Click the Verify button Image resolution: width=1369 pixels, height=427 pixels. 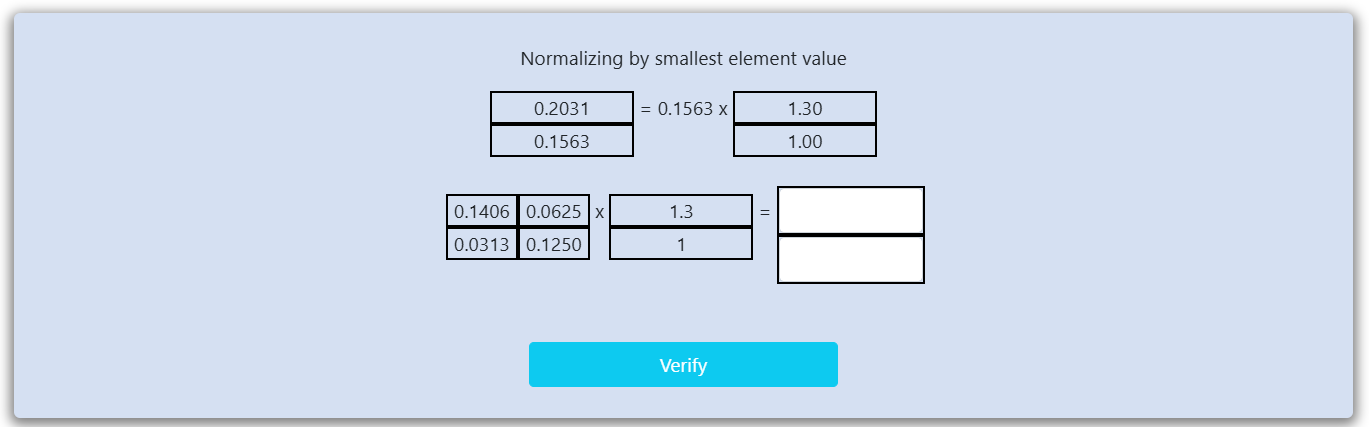pos(683,365)
